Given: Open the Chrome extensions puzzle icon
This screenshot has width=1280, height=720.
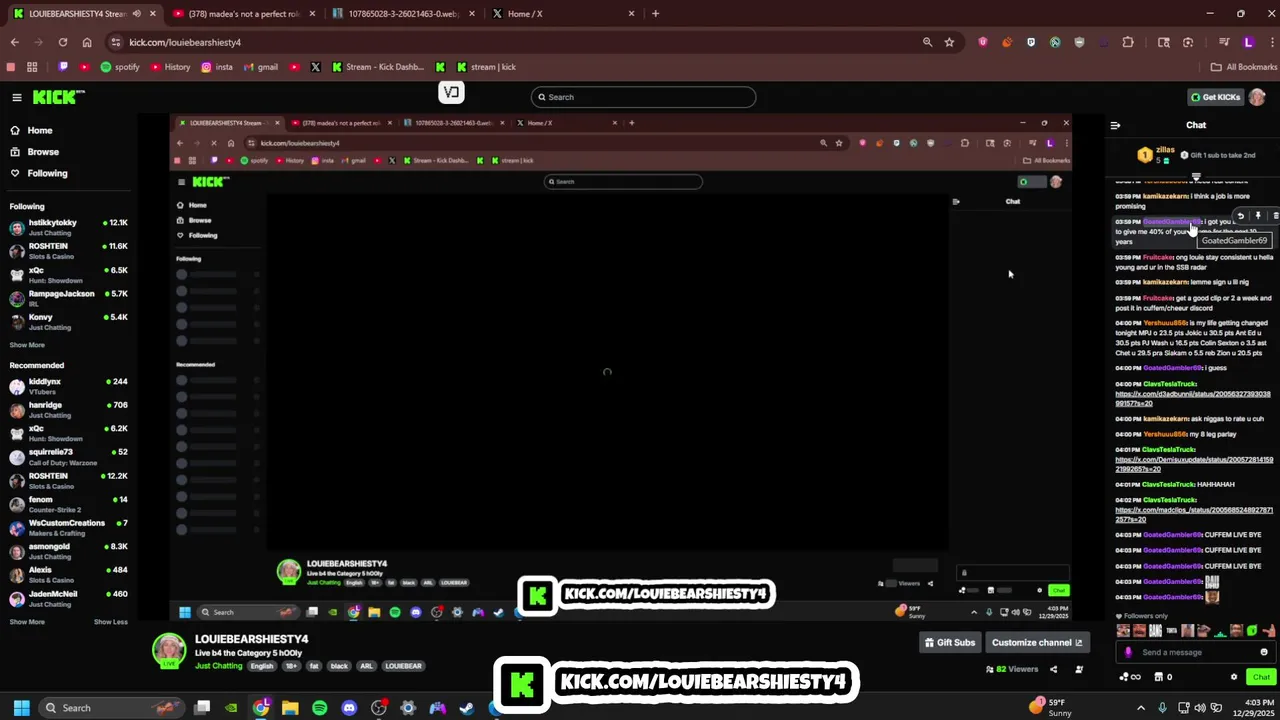Looking at the screenshot, I should [1128, 42].
